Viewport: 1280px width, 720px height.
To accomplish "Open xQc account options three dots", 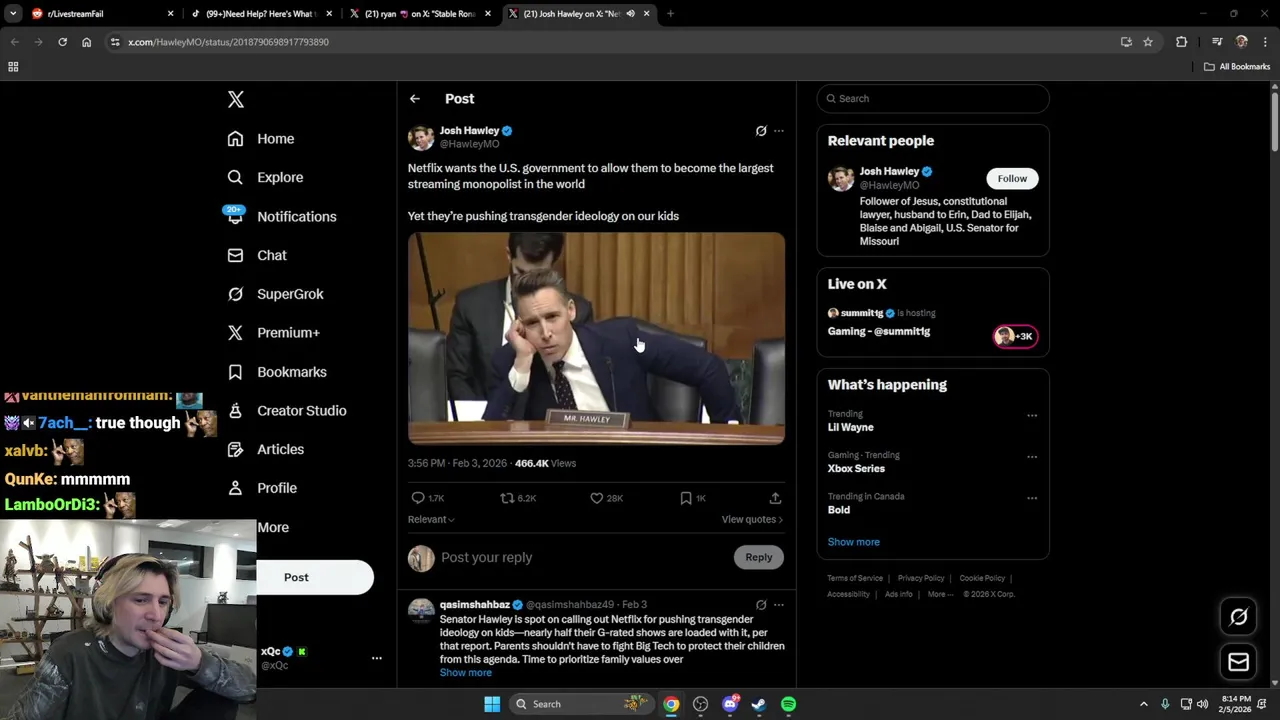I will tap(377, 658).
